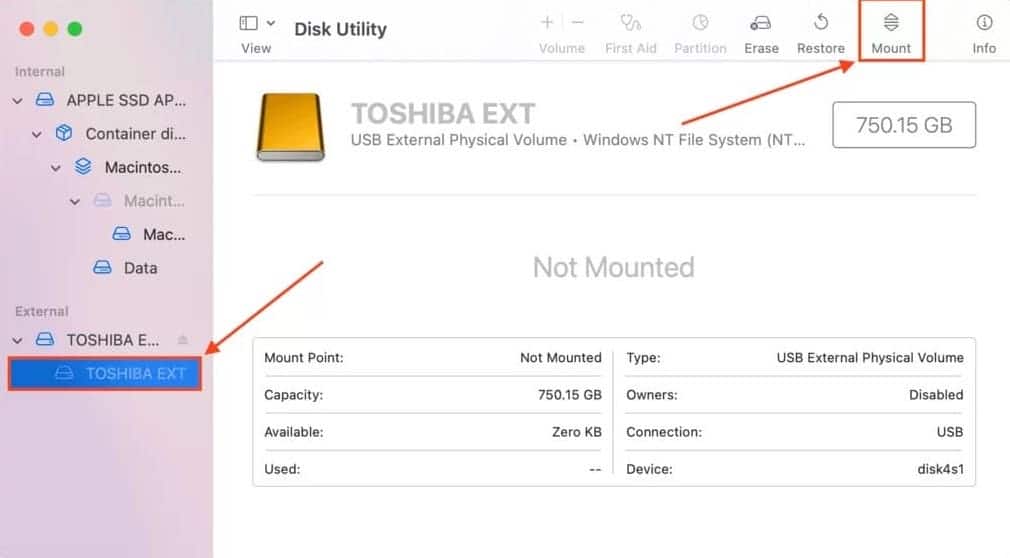
Task: Collapse the APPLE SSD tree item
Action: (x=17, y=101)
